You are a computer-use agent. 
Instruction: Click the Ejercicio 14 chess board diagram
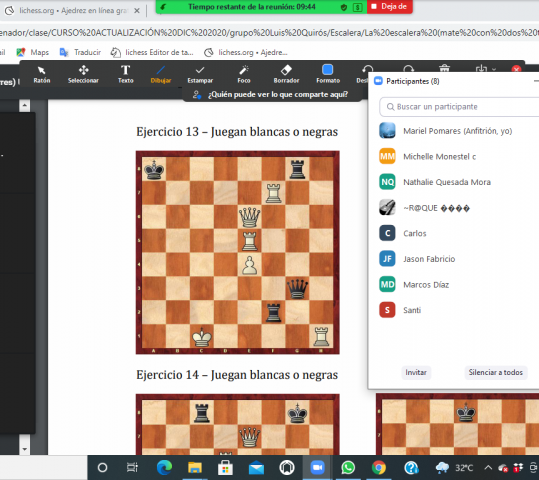(238, 424)
